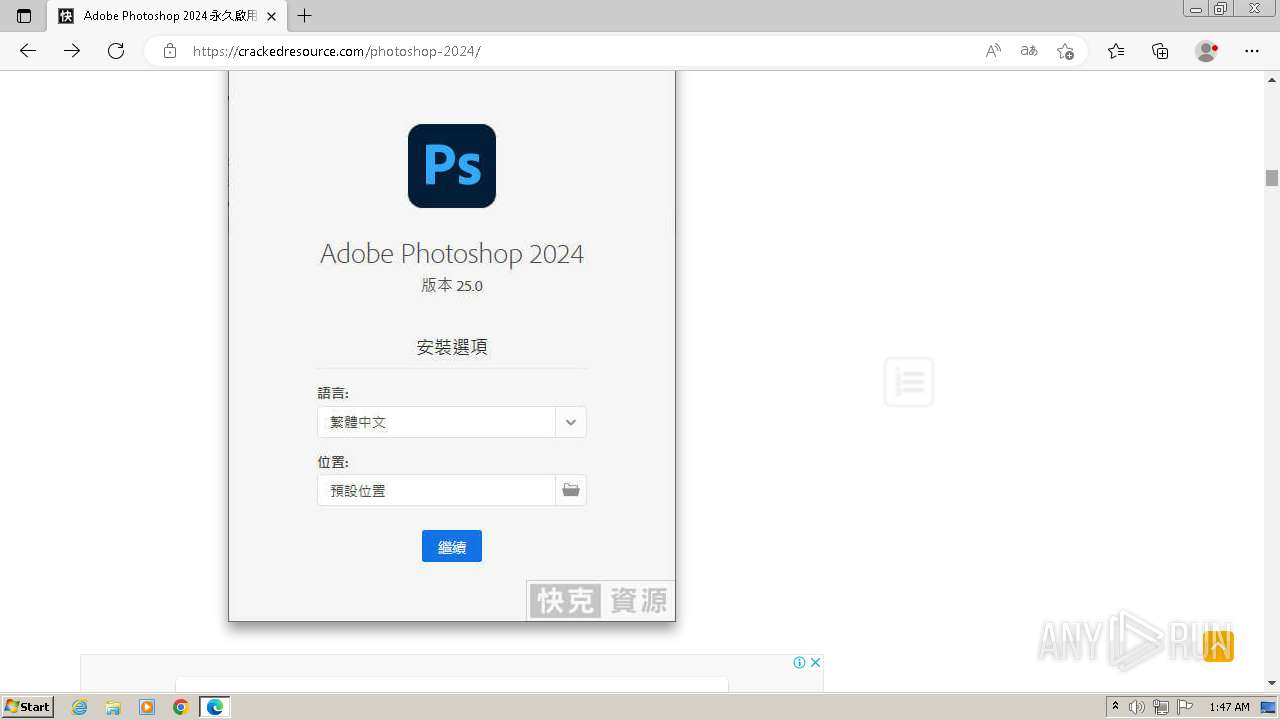Click the 預設位置 location field

pyautogui.click(x=436, y=490)
